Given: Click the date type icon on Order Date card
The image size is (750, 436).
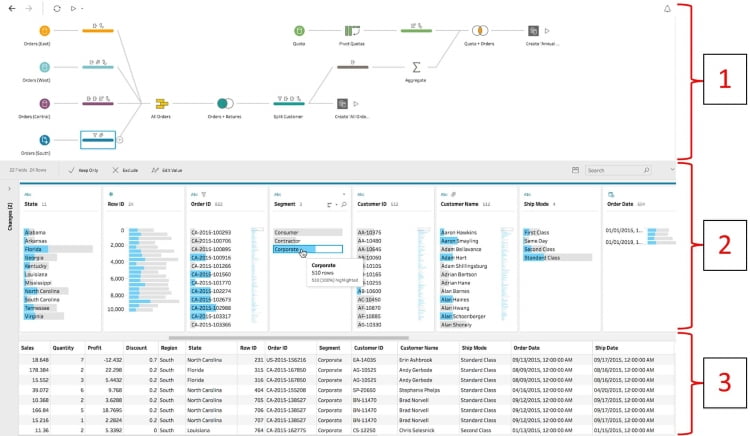Looking at the screenshot, I should coord(611,195).
